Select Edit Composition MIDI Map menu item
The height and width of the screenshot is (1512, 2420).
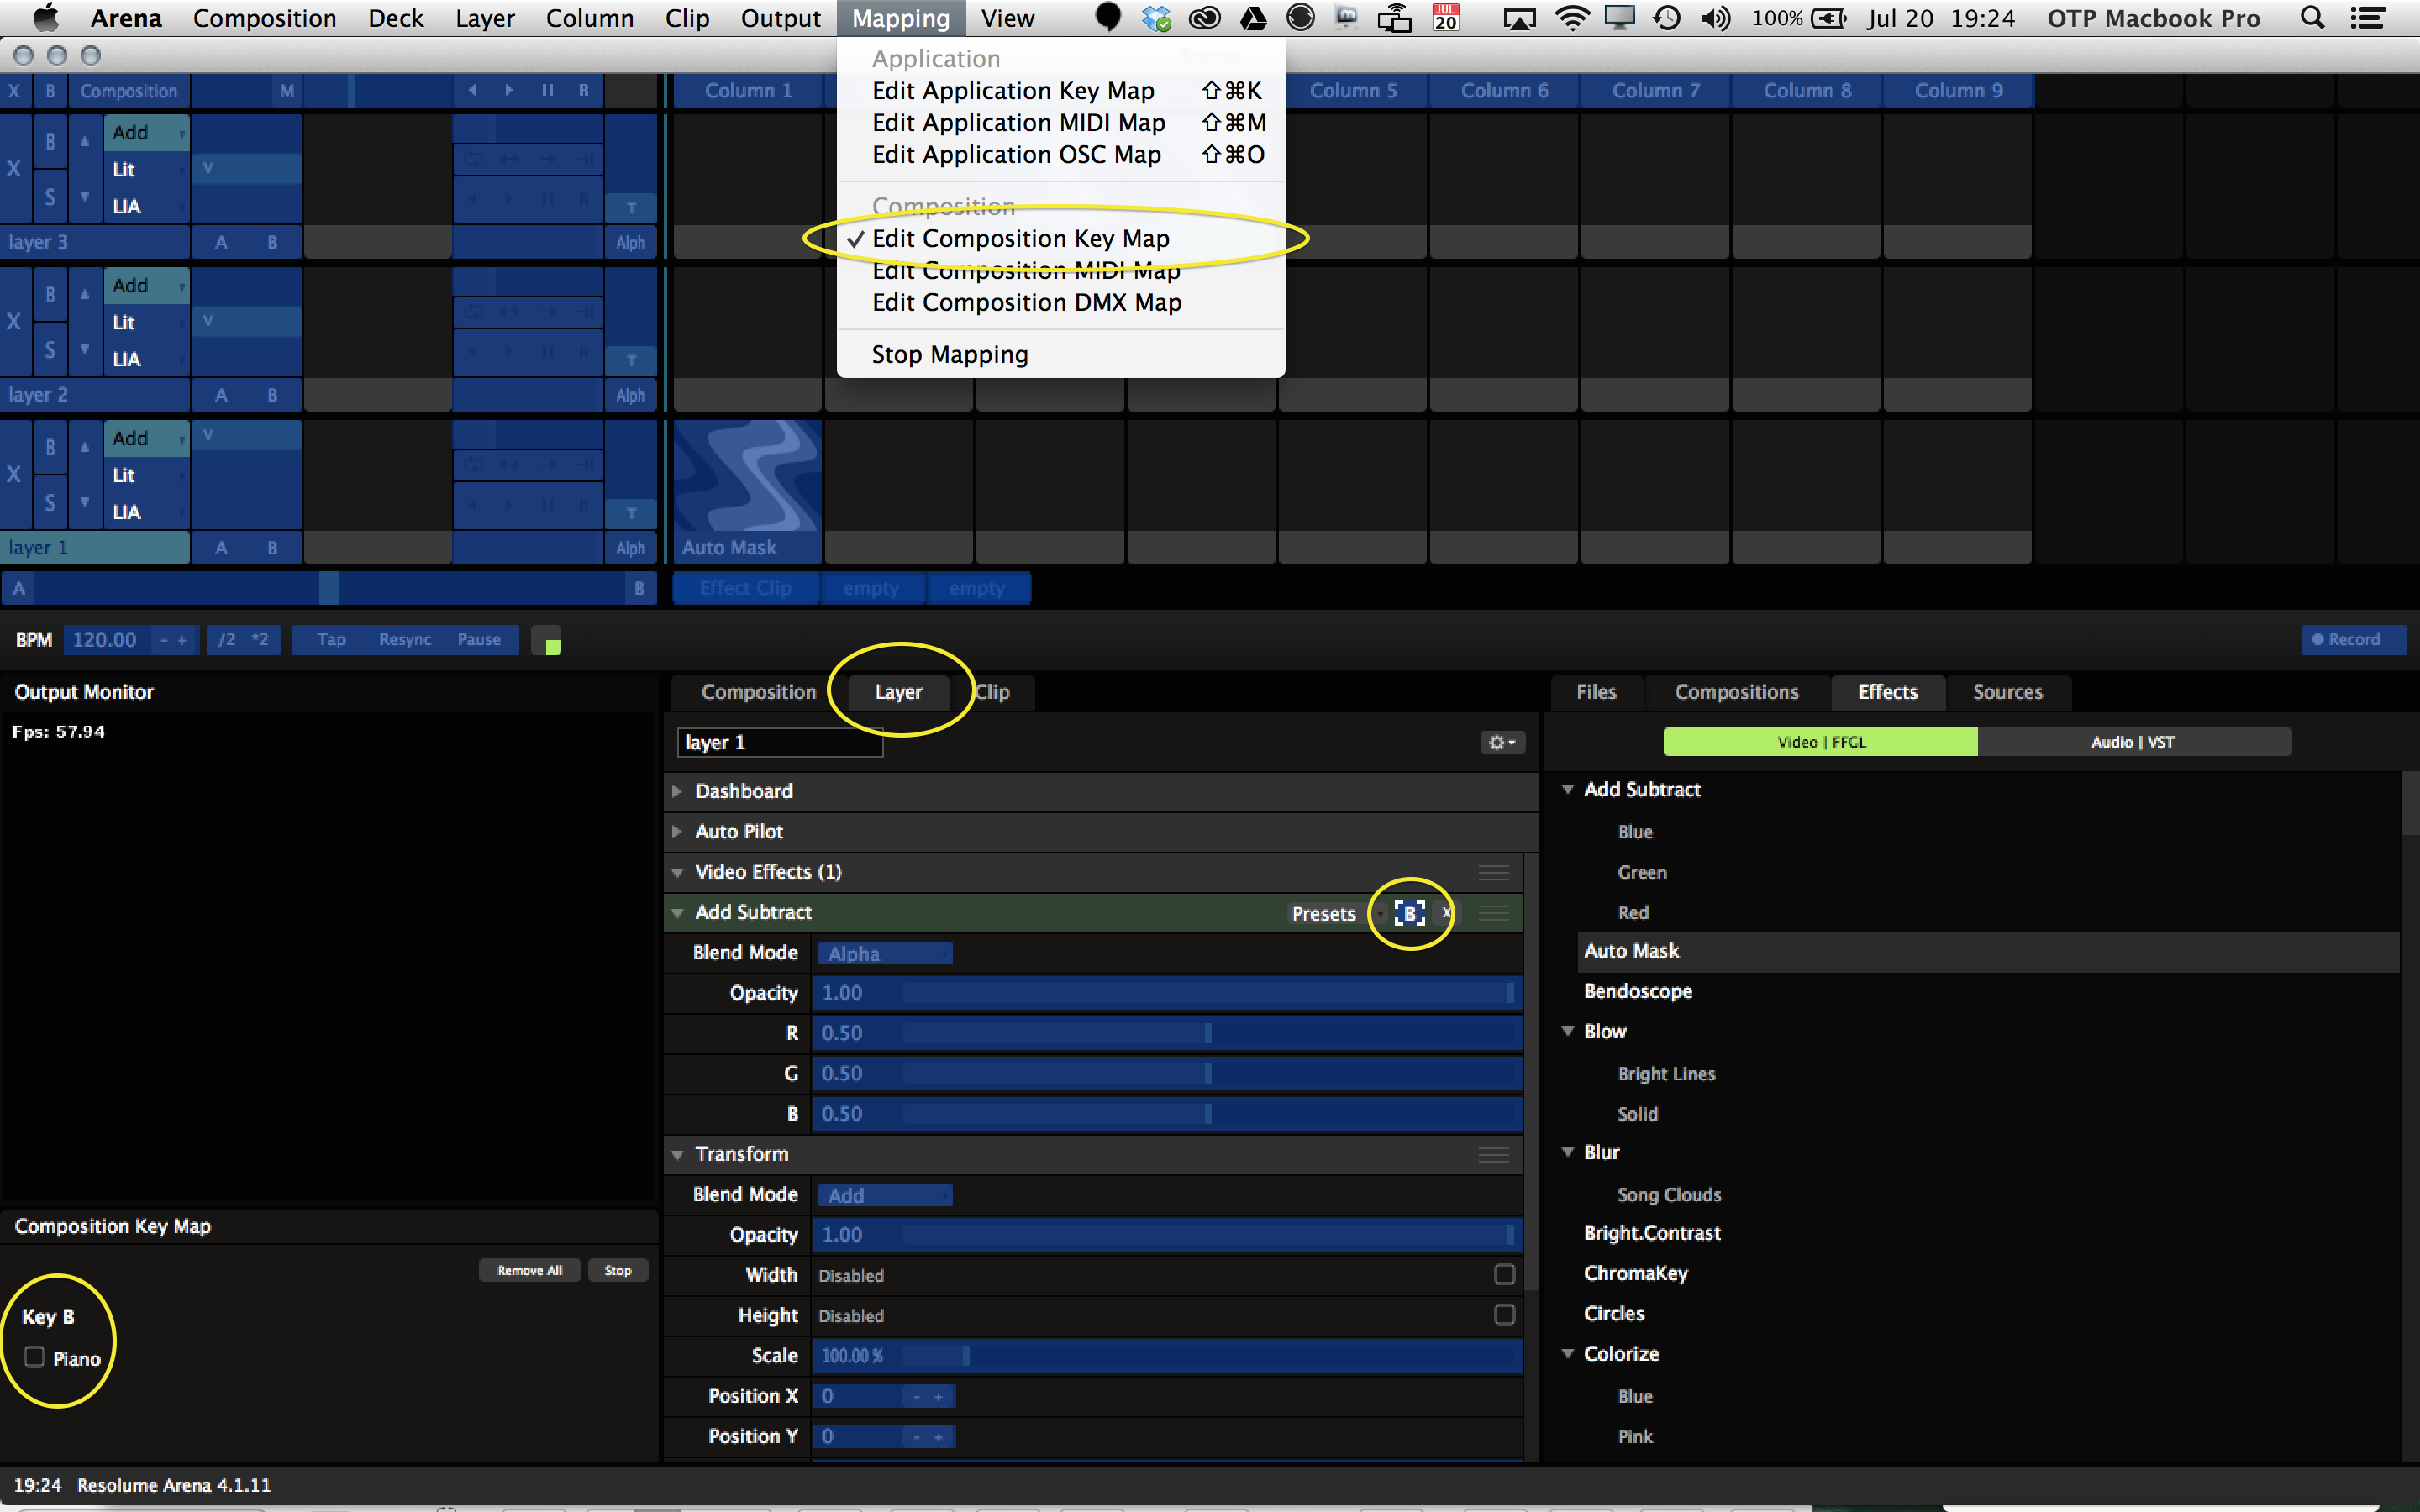point(1025,271)
